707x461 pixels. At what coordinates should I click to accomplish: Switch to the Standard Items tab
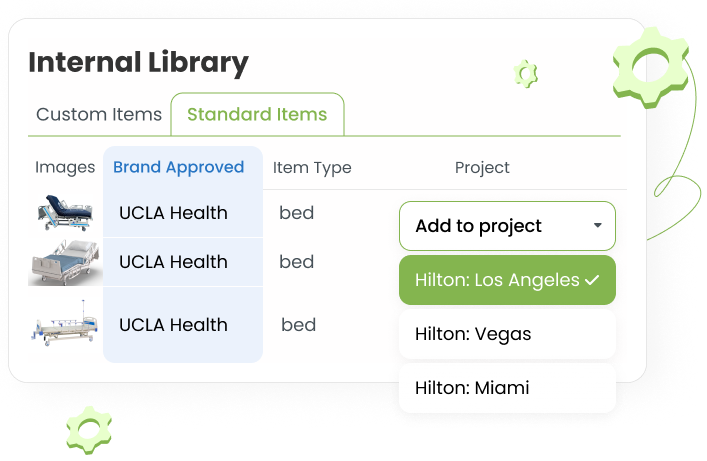(x=257, y=115)
